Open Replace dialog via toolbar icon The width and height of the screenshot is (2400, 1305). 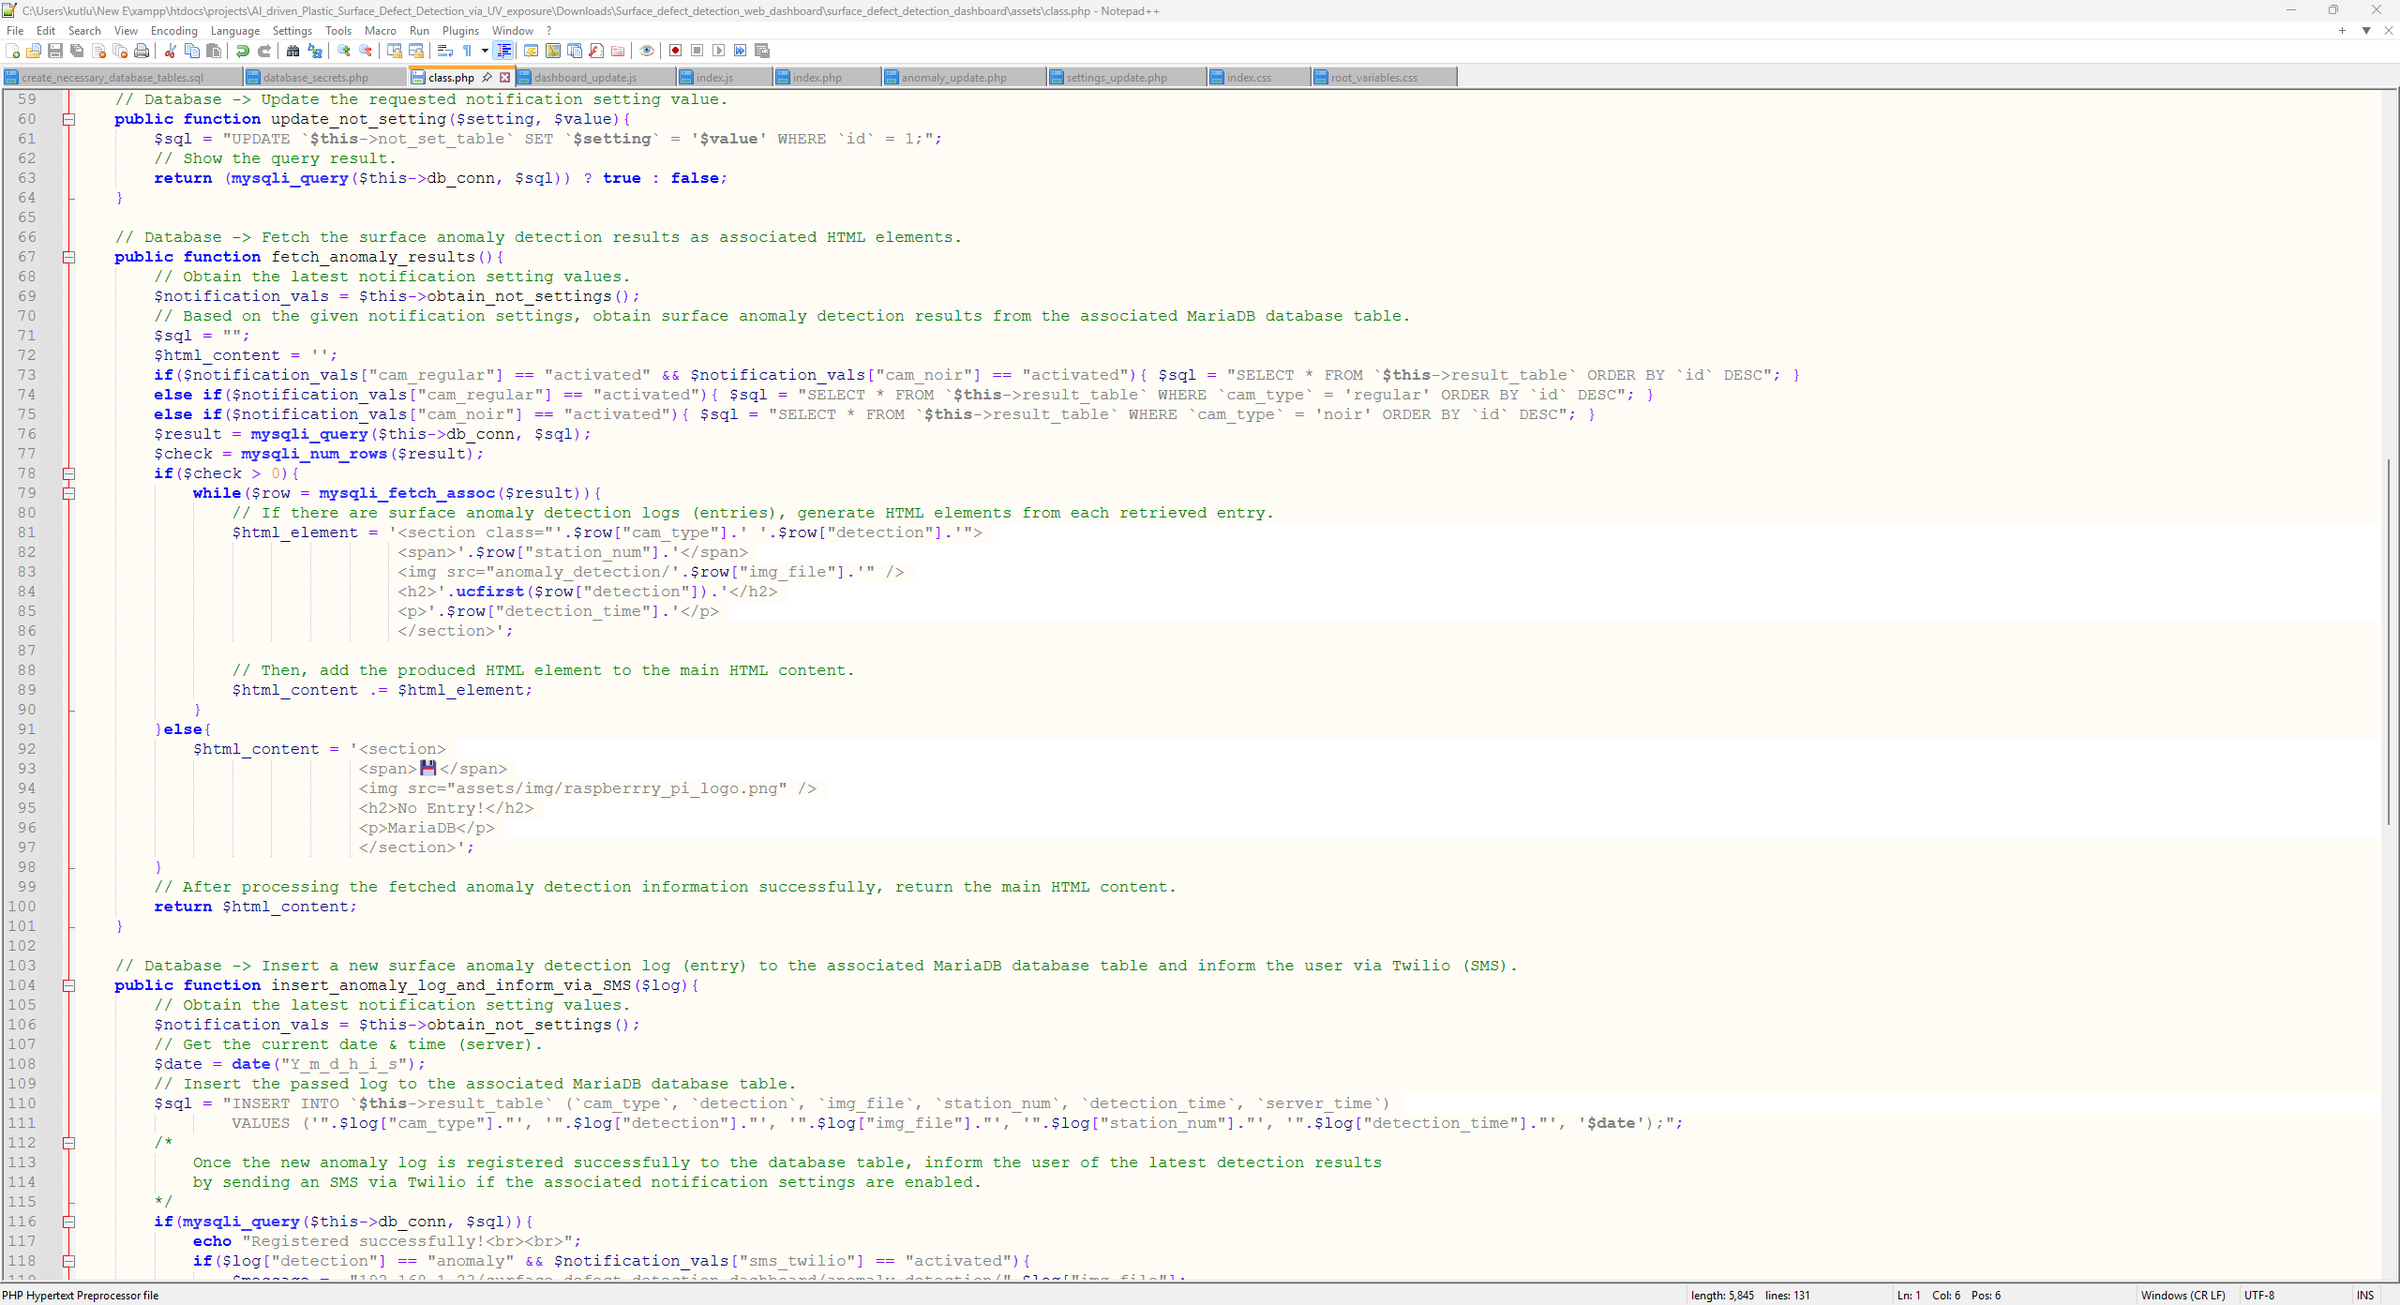[x=315, y=51]
